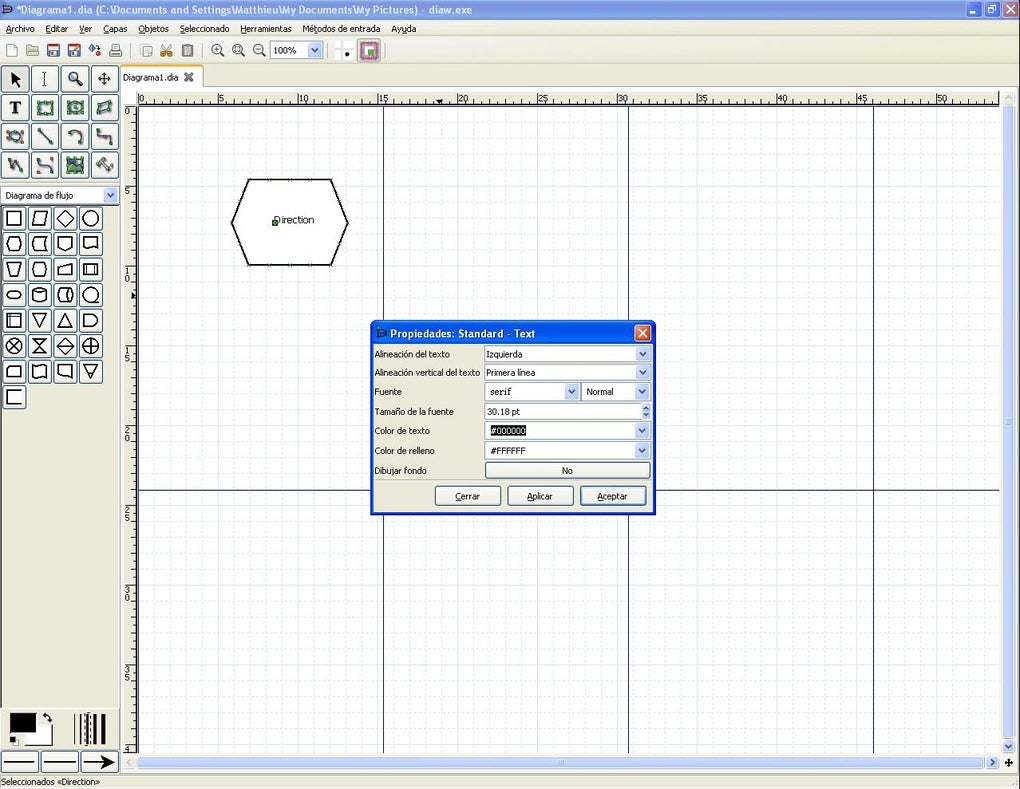Pick the cylinder magnetic disk shape

click(40, 295)
